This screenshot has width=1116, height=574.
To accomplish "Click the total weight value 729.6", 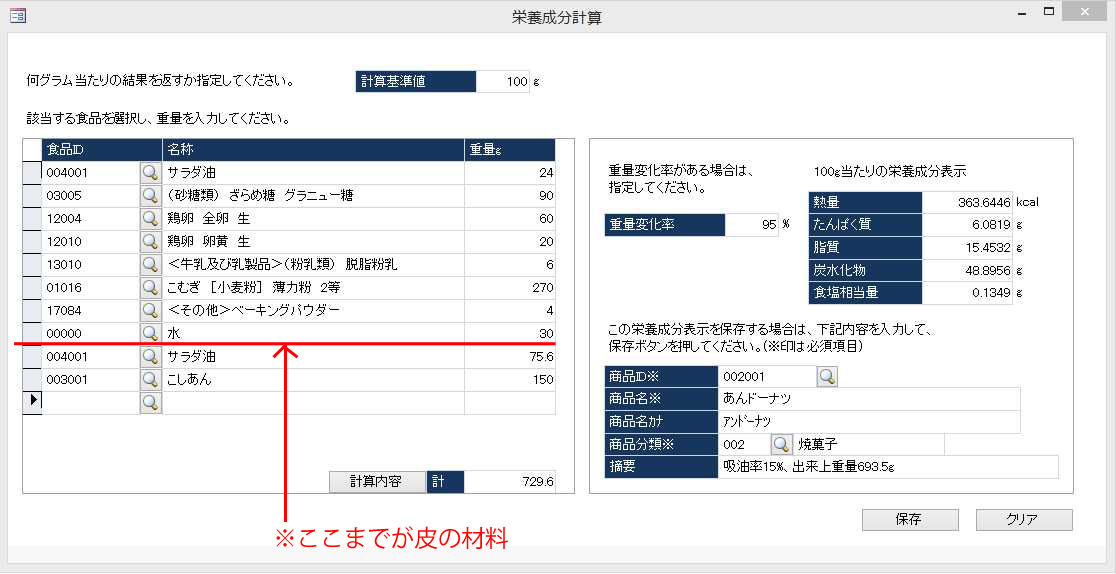I will pyautogui.click(x=510, y=481).
